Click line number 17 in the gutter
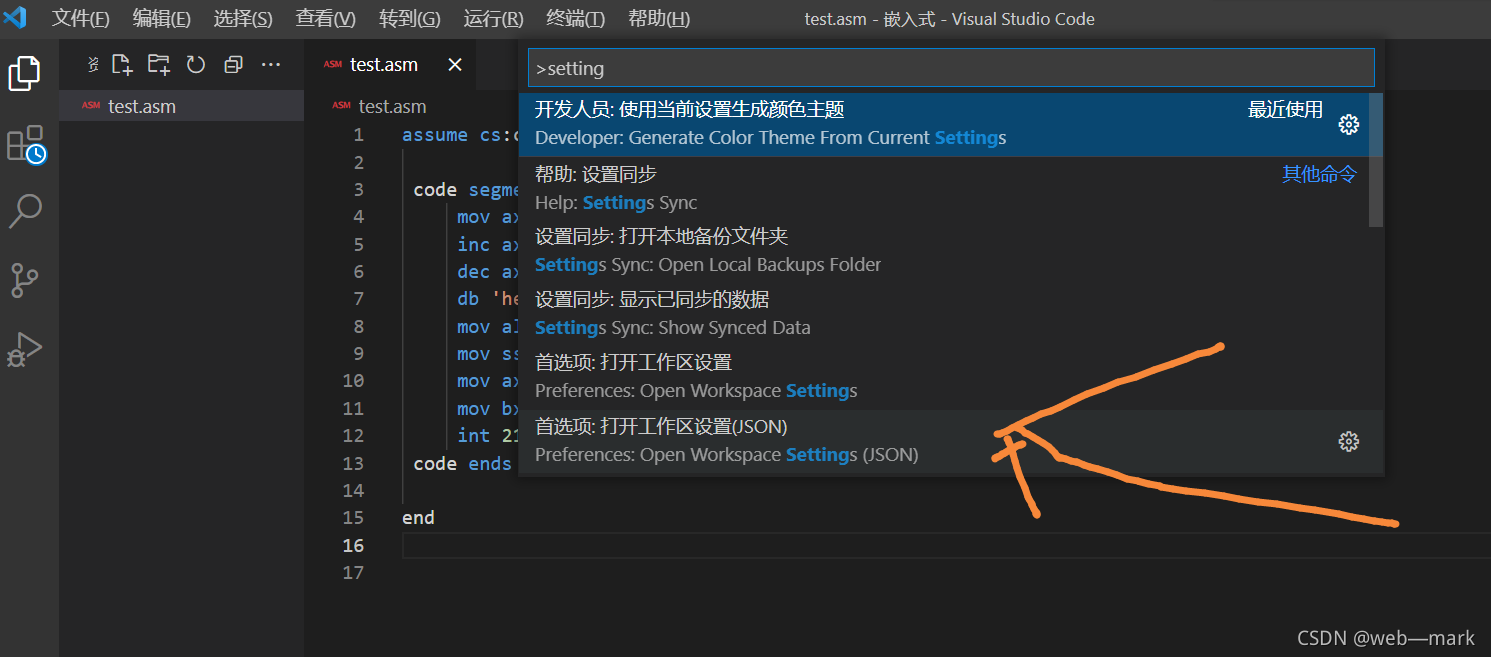 [x=352, y=572]
